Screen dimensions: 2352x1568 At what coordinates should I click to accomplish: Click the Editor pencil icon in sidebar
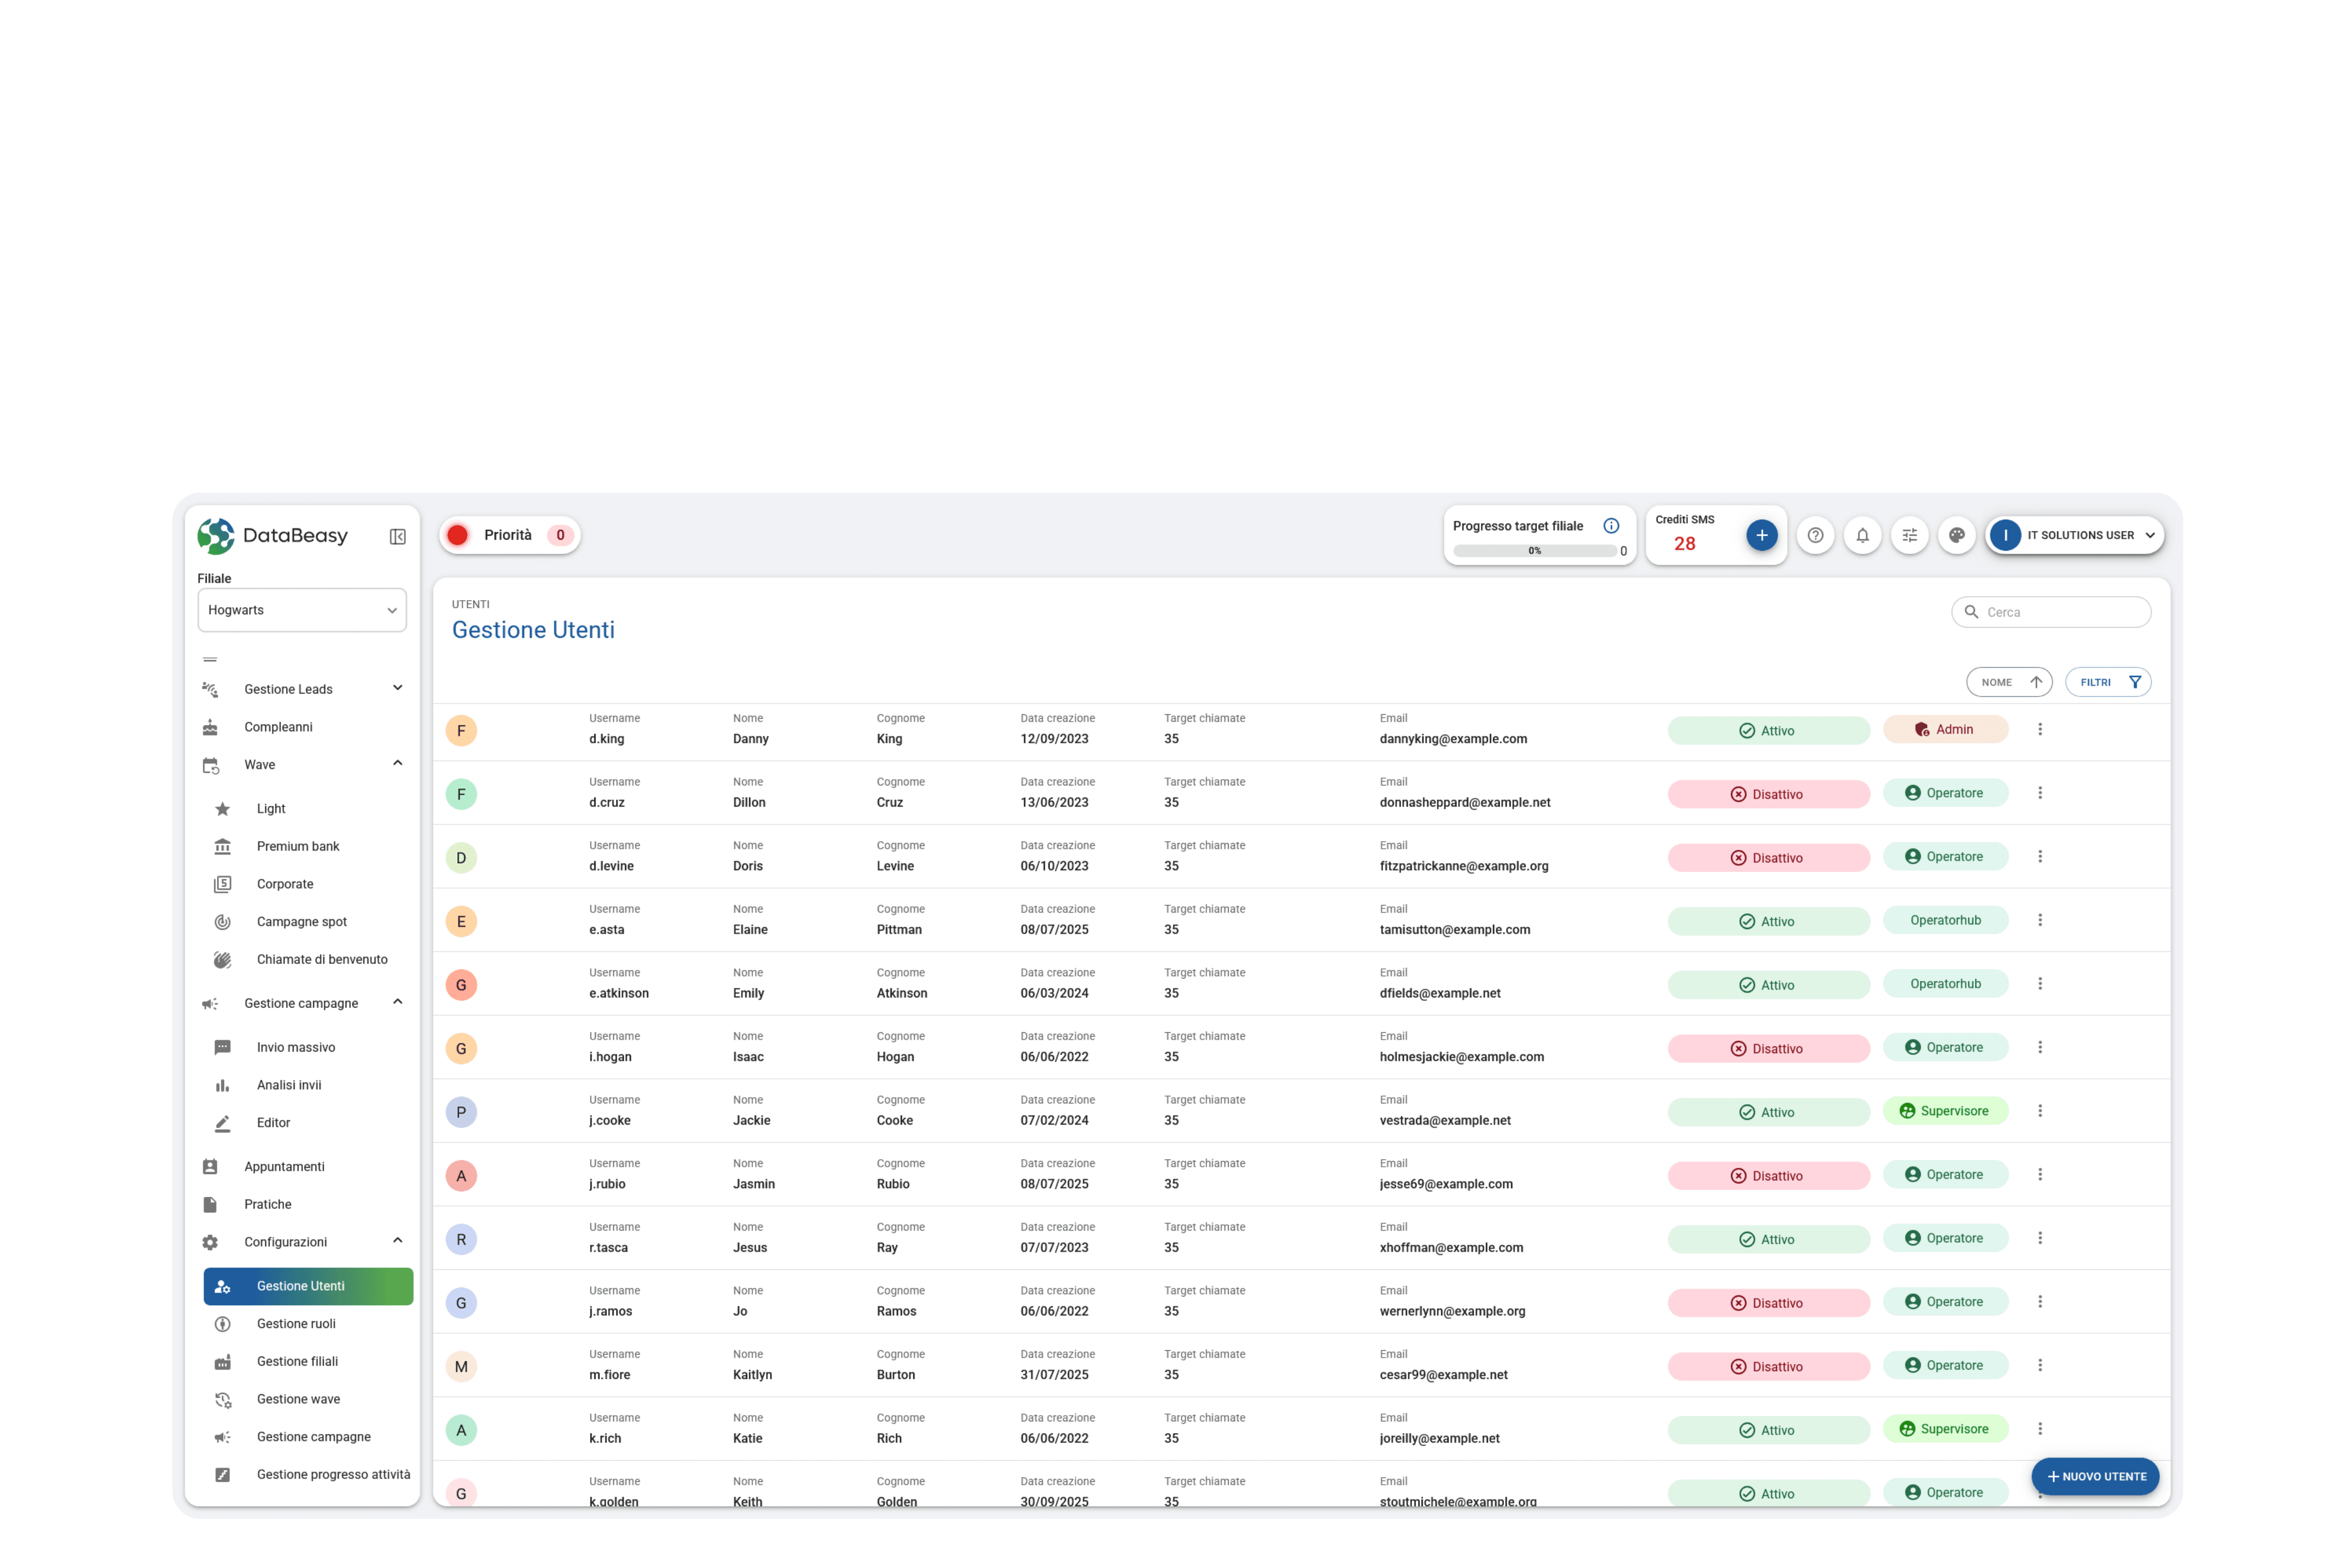click(x=222, y=1123)
